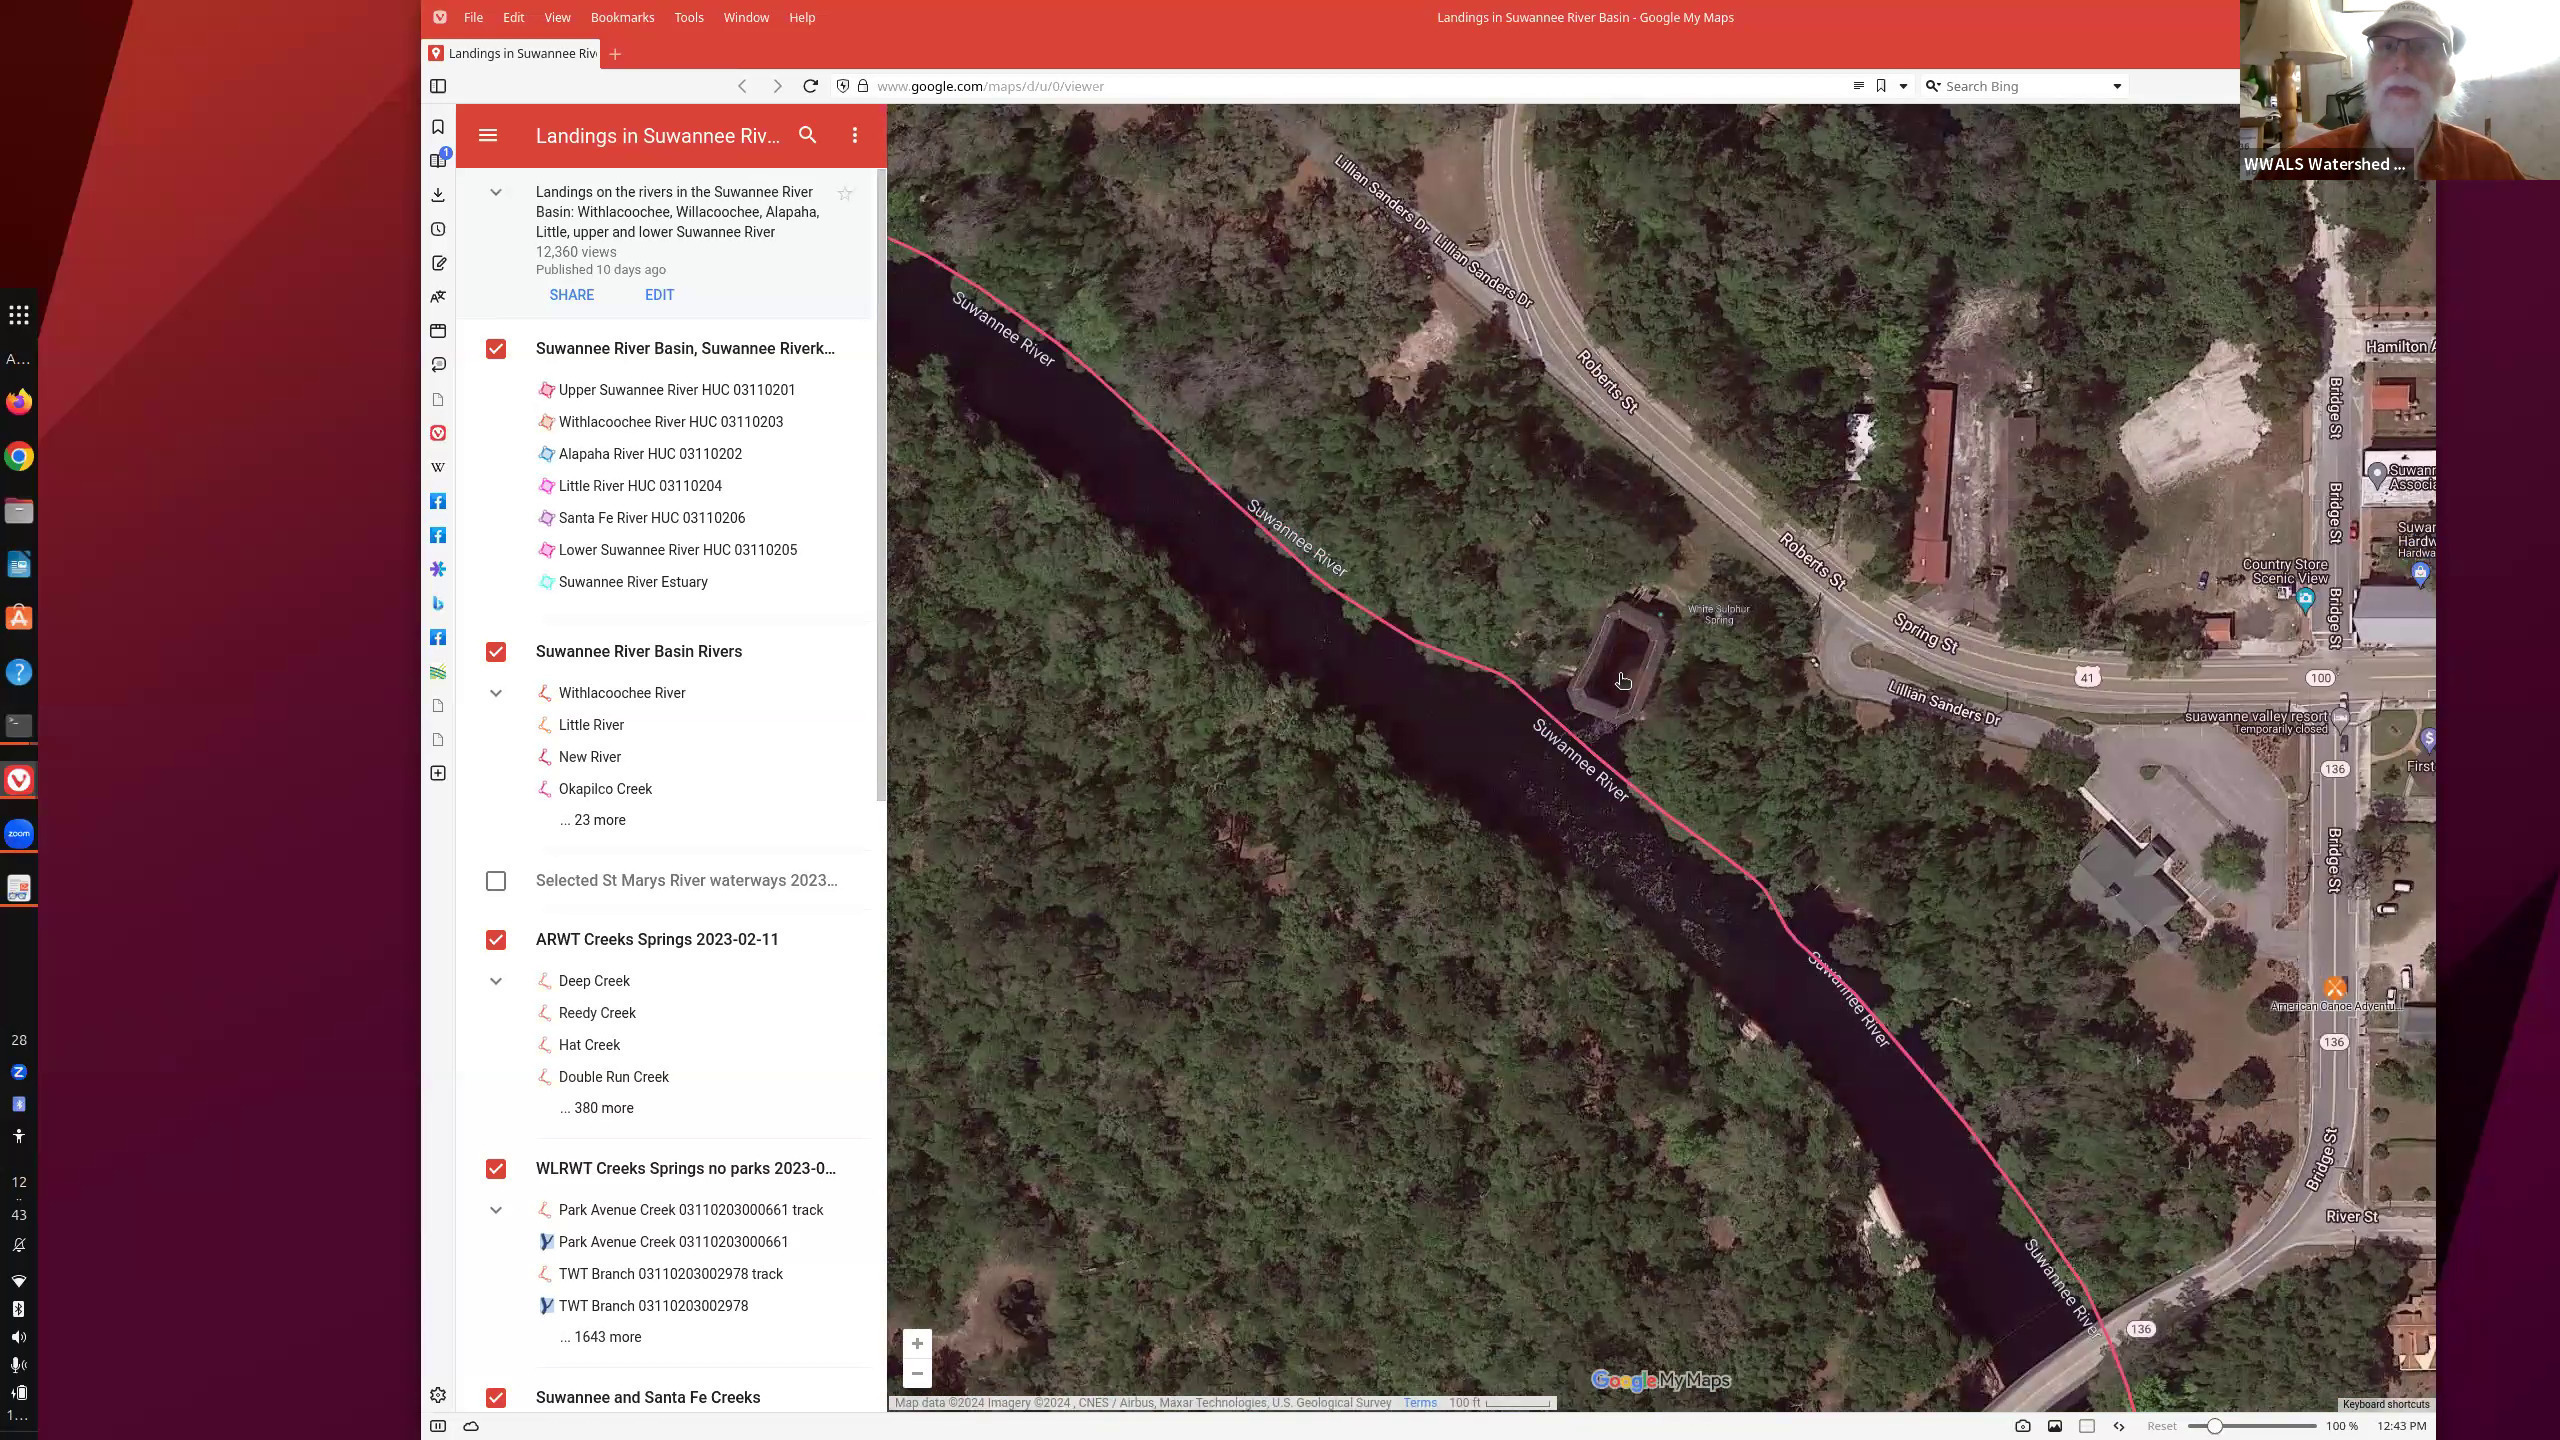This screenshot has width=2560, height=1440.
Task: Open the search engine dropdown arrow
Action: point(2117,86)
